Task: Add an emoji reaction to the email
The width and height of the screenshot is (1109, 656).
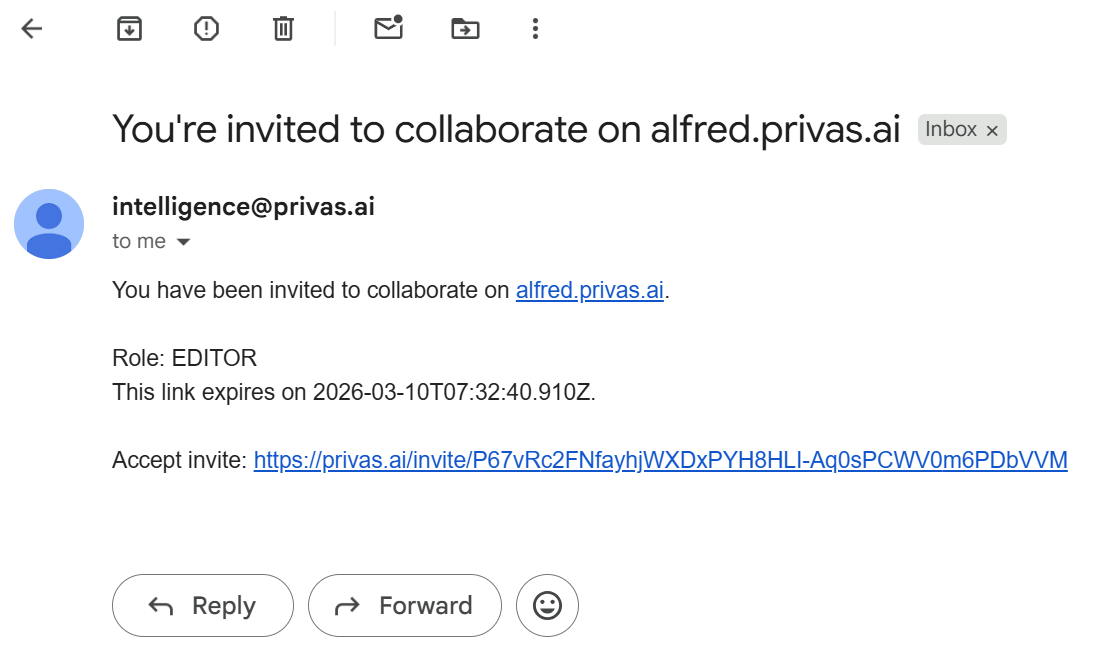Action: (547, 605)
